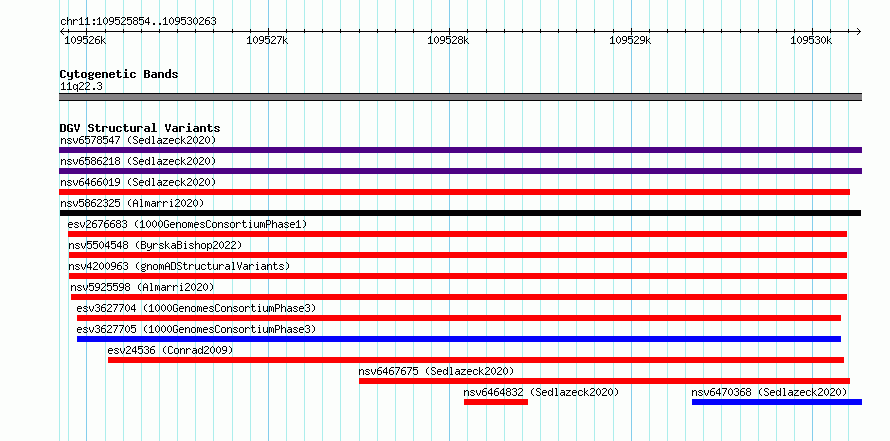Open nsv4200963 (gnomADStructuralVariants) label
The width and height of the screenshot is (890, 441).
point(179,266)
